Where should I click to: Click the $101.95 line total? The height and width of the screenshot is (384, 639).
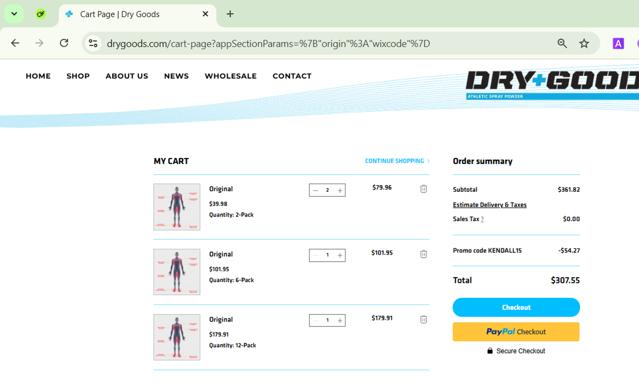382,253
